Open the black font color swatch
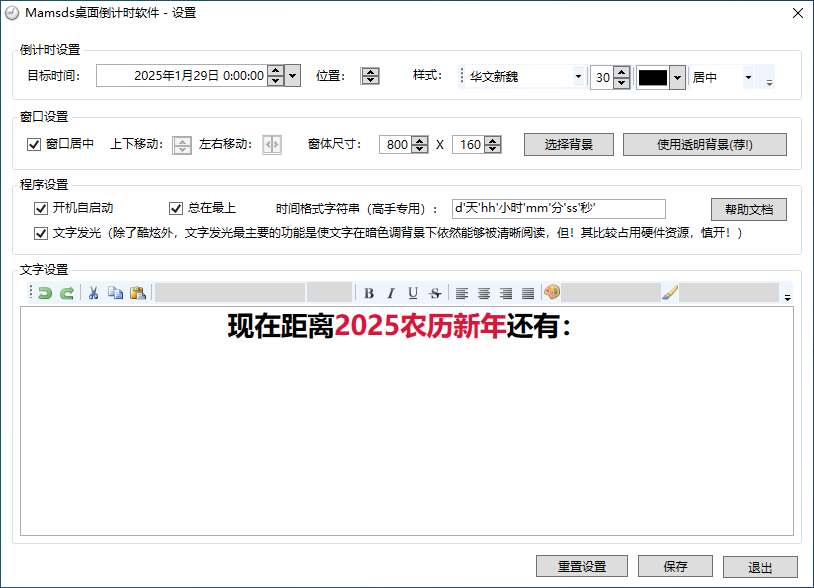This screenshot has height=588, width=814. (x=654, y=77)
